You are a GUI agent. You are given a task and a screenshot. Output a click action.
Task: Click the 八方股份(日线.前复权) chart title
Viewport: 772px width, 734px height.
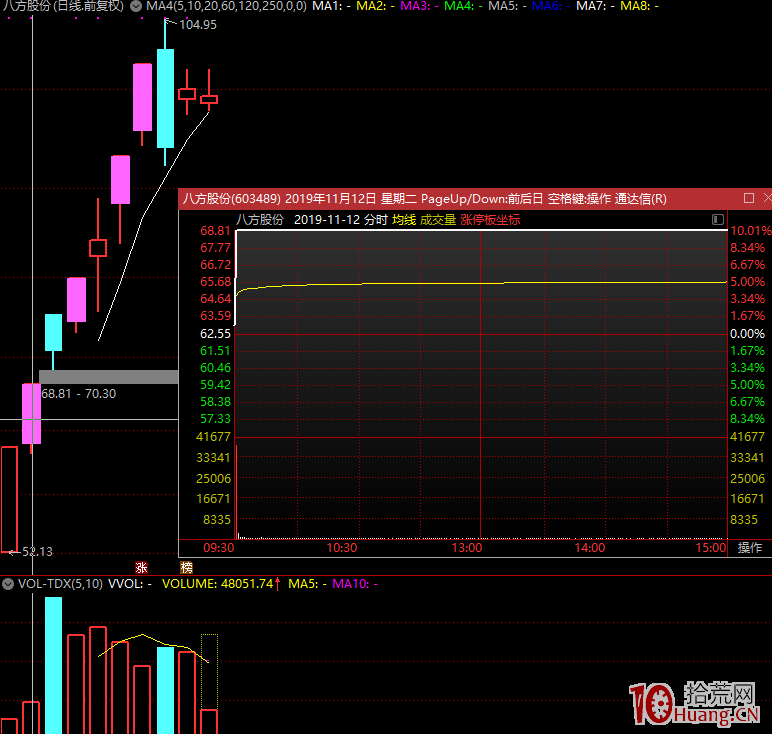[63, 6]
